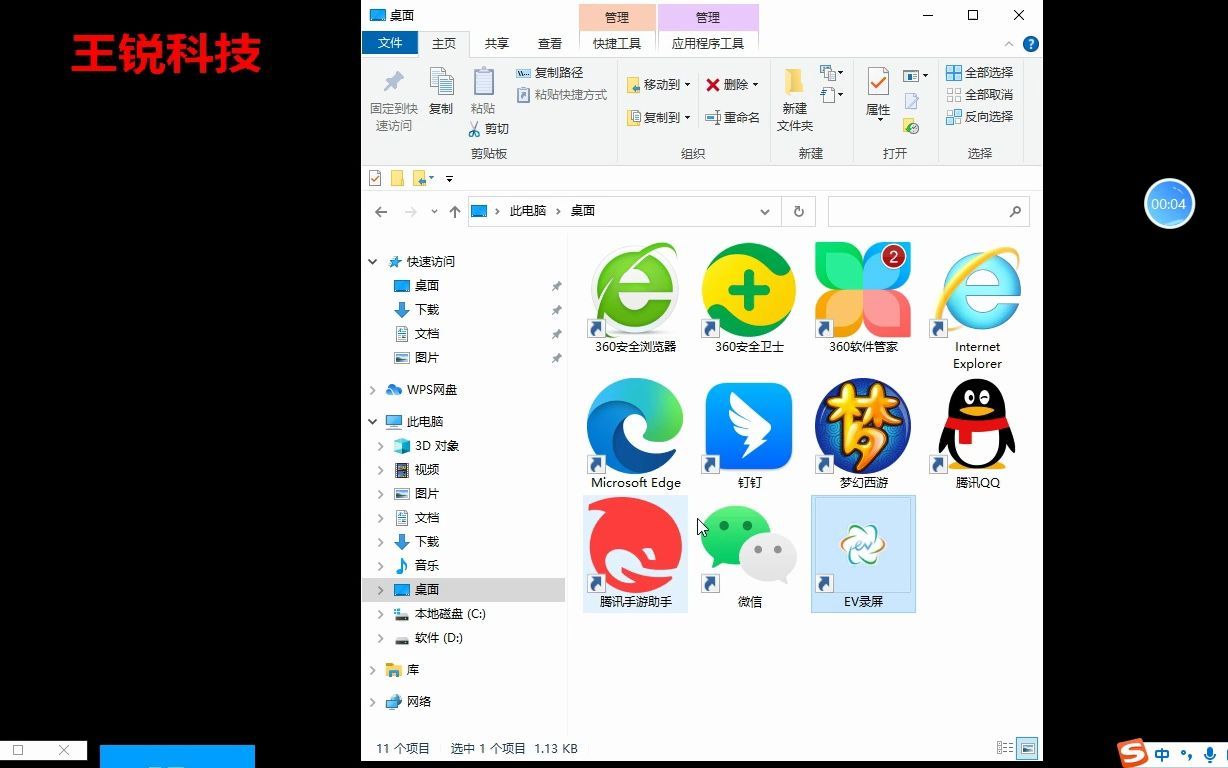
Task: Switch to details view in status bar
Action: pos(1005,748)
